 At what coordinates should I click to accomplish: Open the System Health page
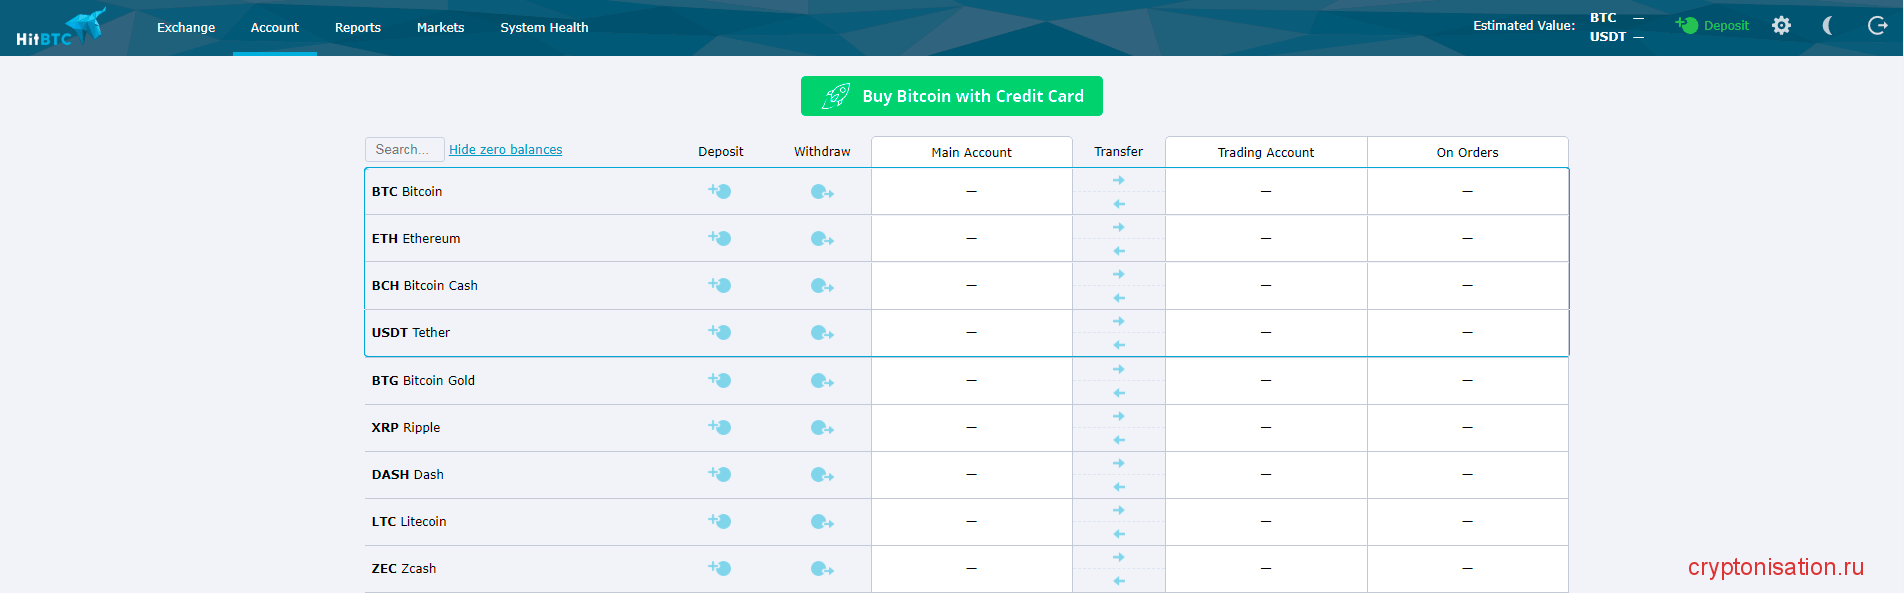coord(544,28)
